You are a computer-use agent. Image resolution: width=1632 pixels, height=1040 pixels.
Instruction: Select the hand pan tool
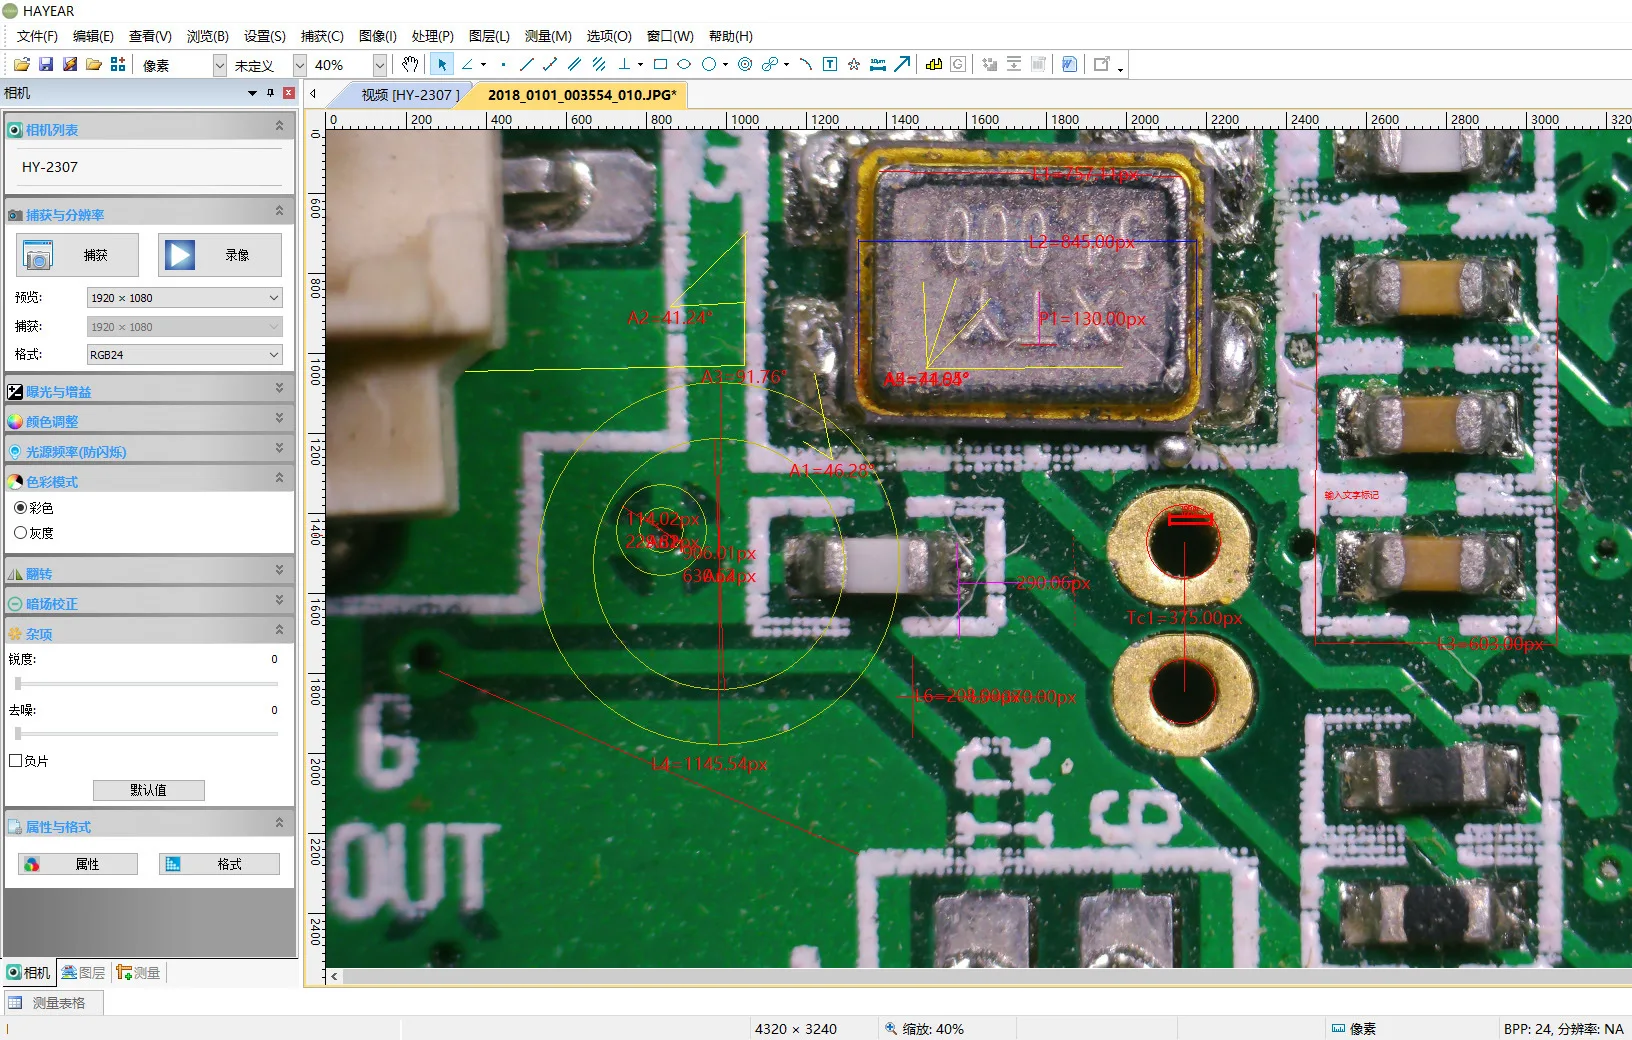pos(410,65)
